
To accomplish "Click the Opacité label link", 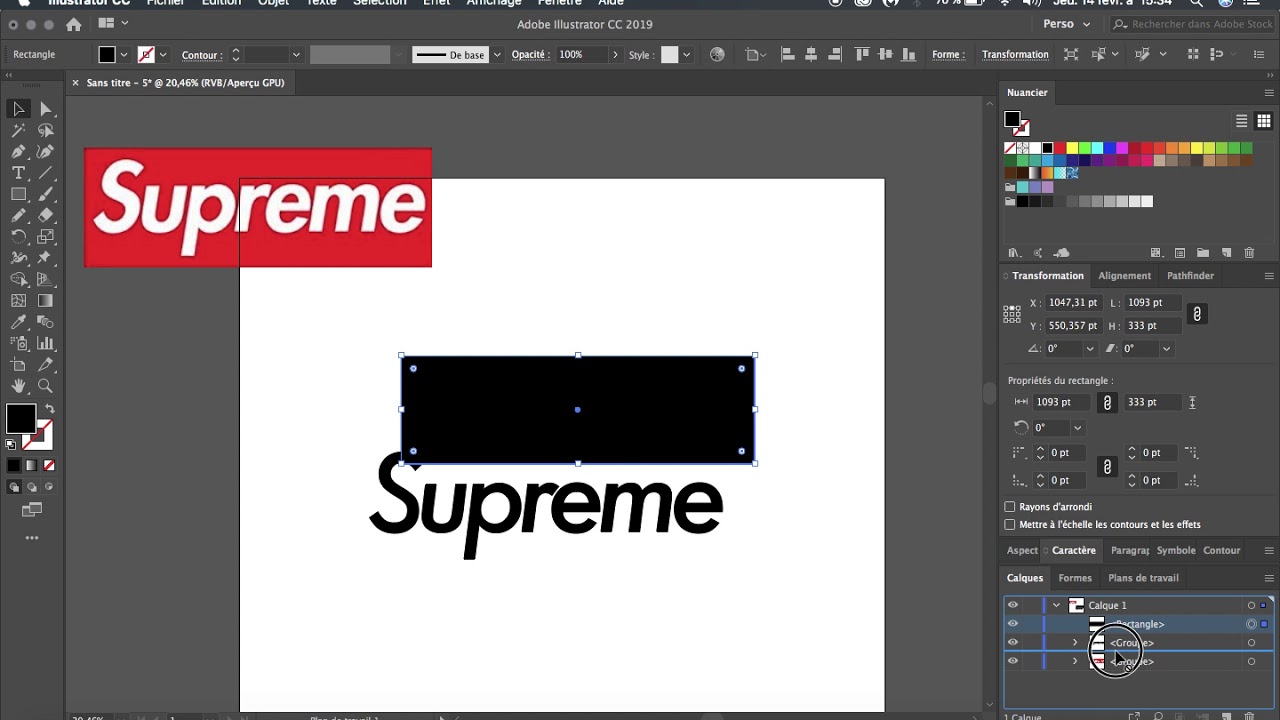I will (530, 55).
